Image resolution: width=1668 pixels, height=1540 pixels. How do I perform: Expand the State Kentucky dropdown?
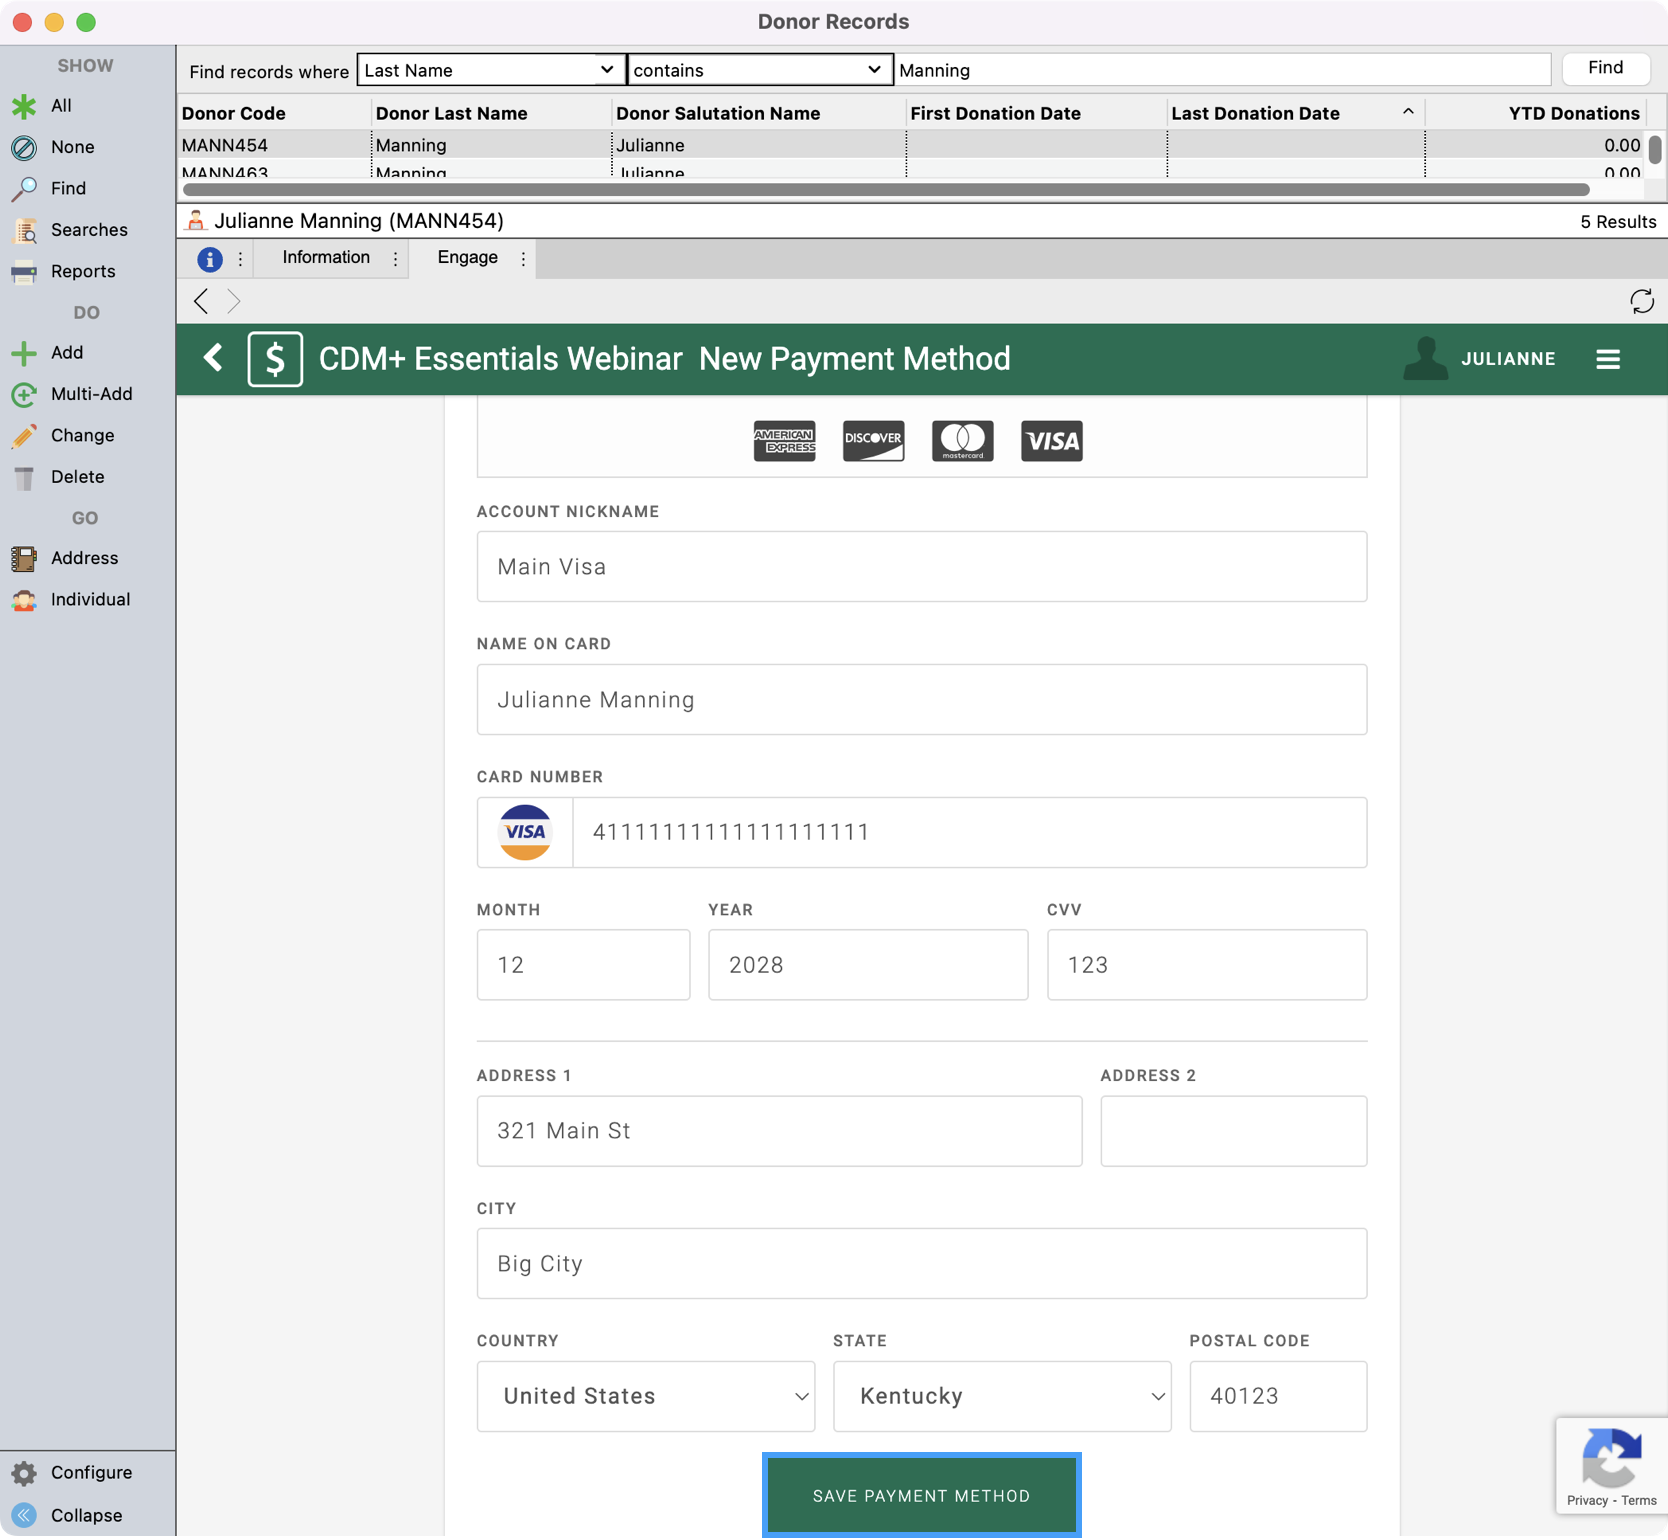1002,1396
